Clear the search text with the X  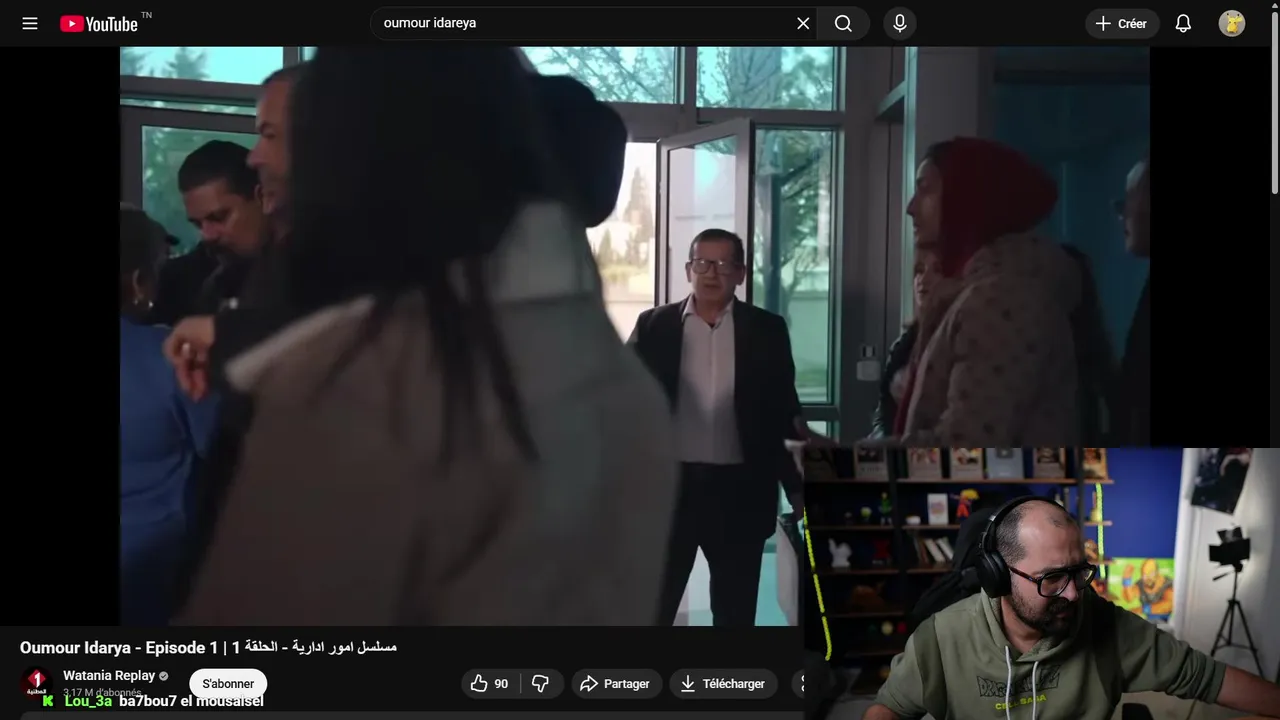tap(803, 23)
